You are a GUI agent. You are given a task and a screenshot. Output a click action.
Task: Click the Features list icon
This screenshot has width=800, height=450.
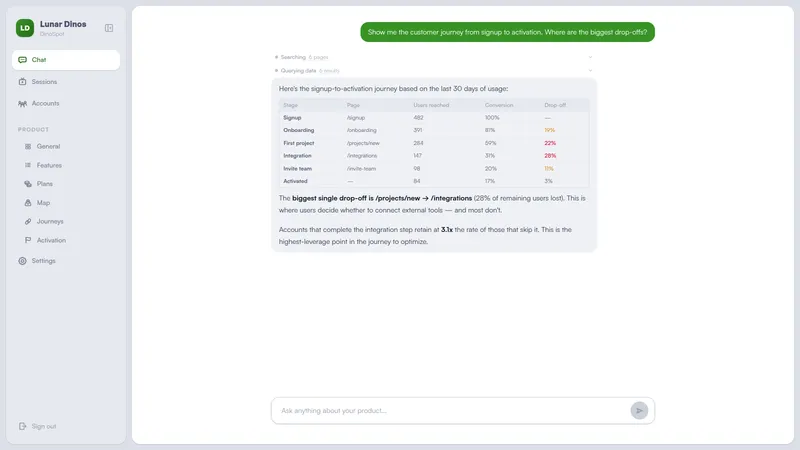pos(28,165)
